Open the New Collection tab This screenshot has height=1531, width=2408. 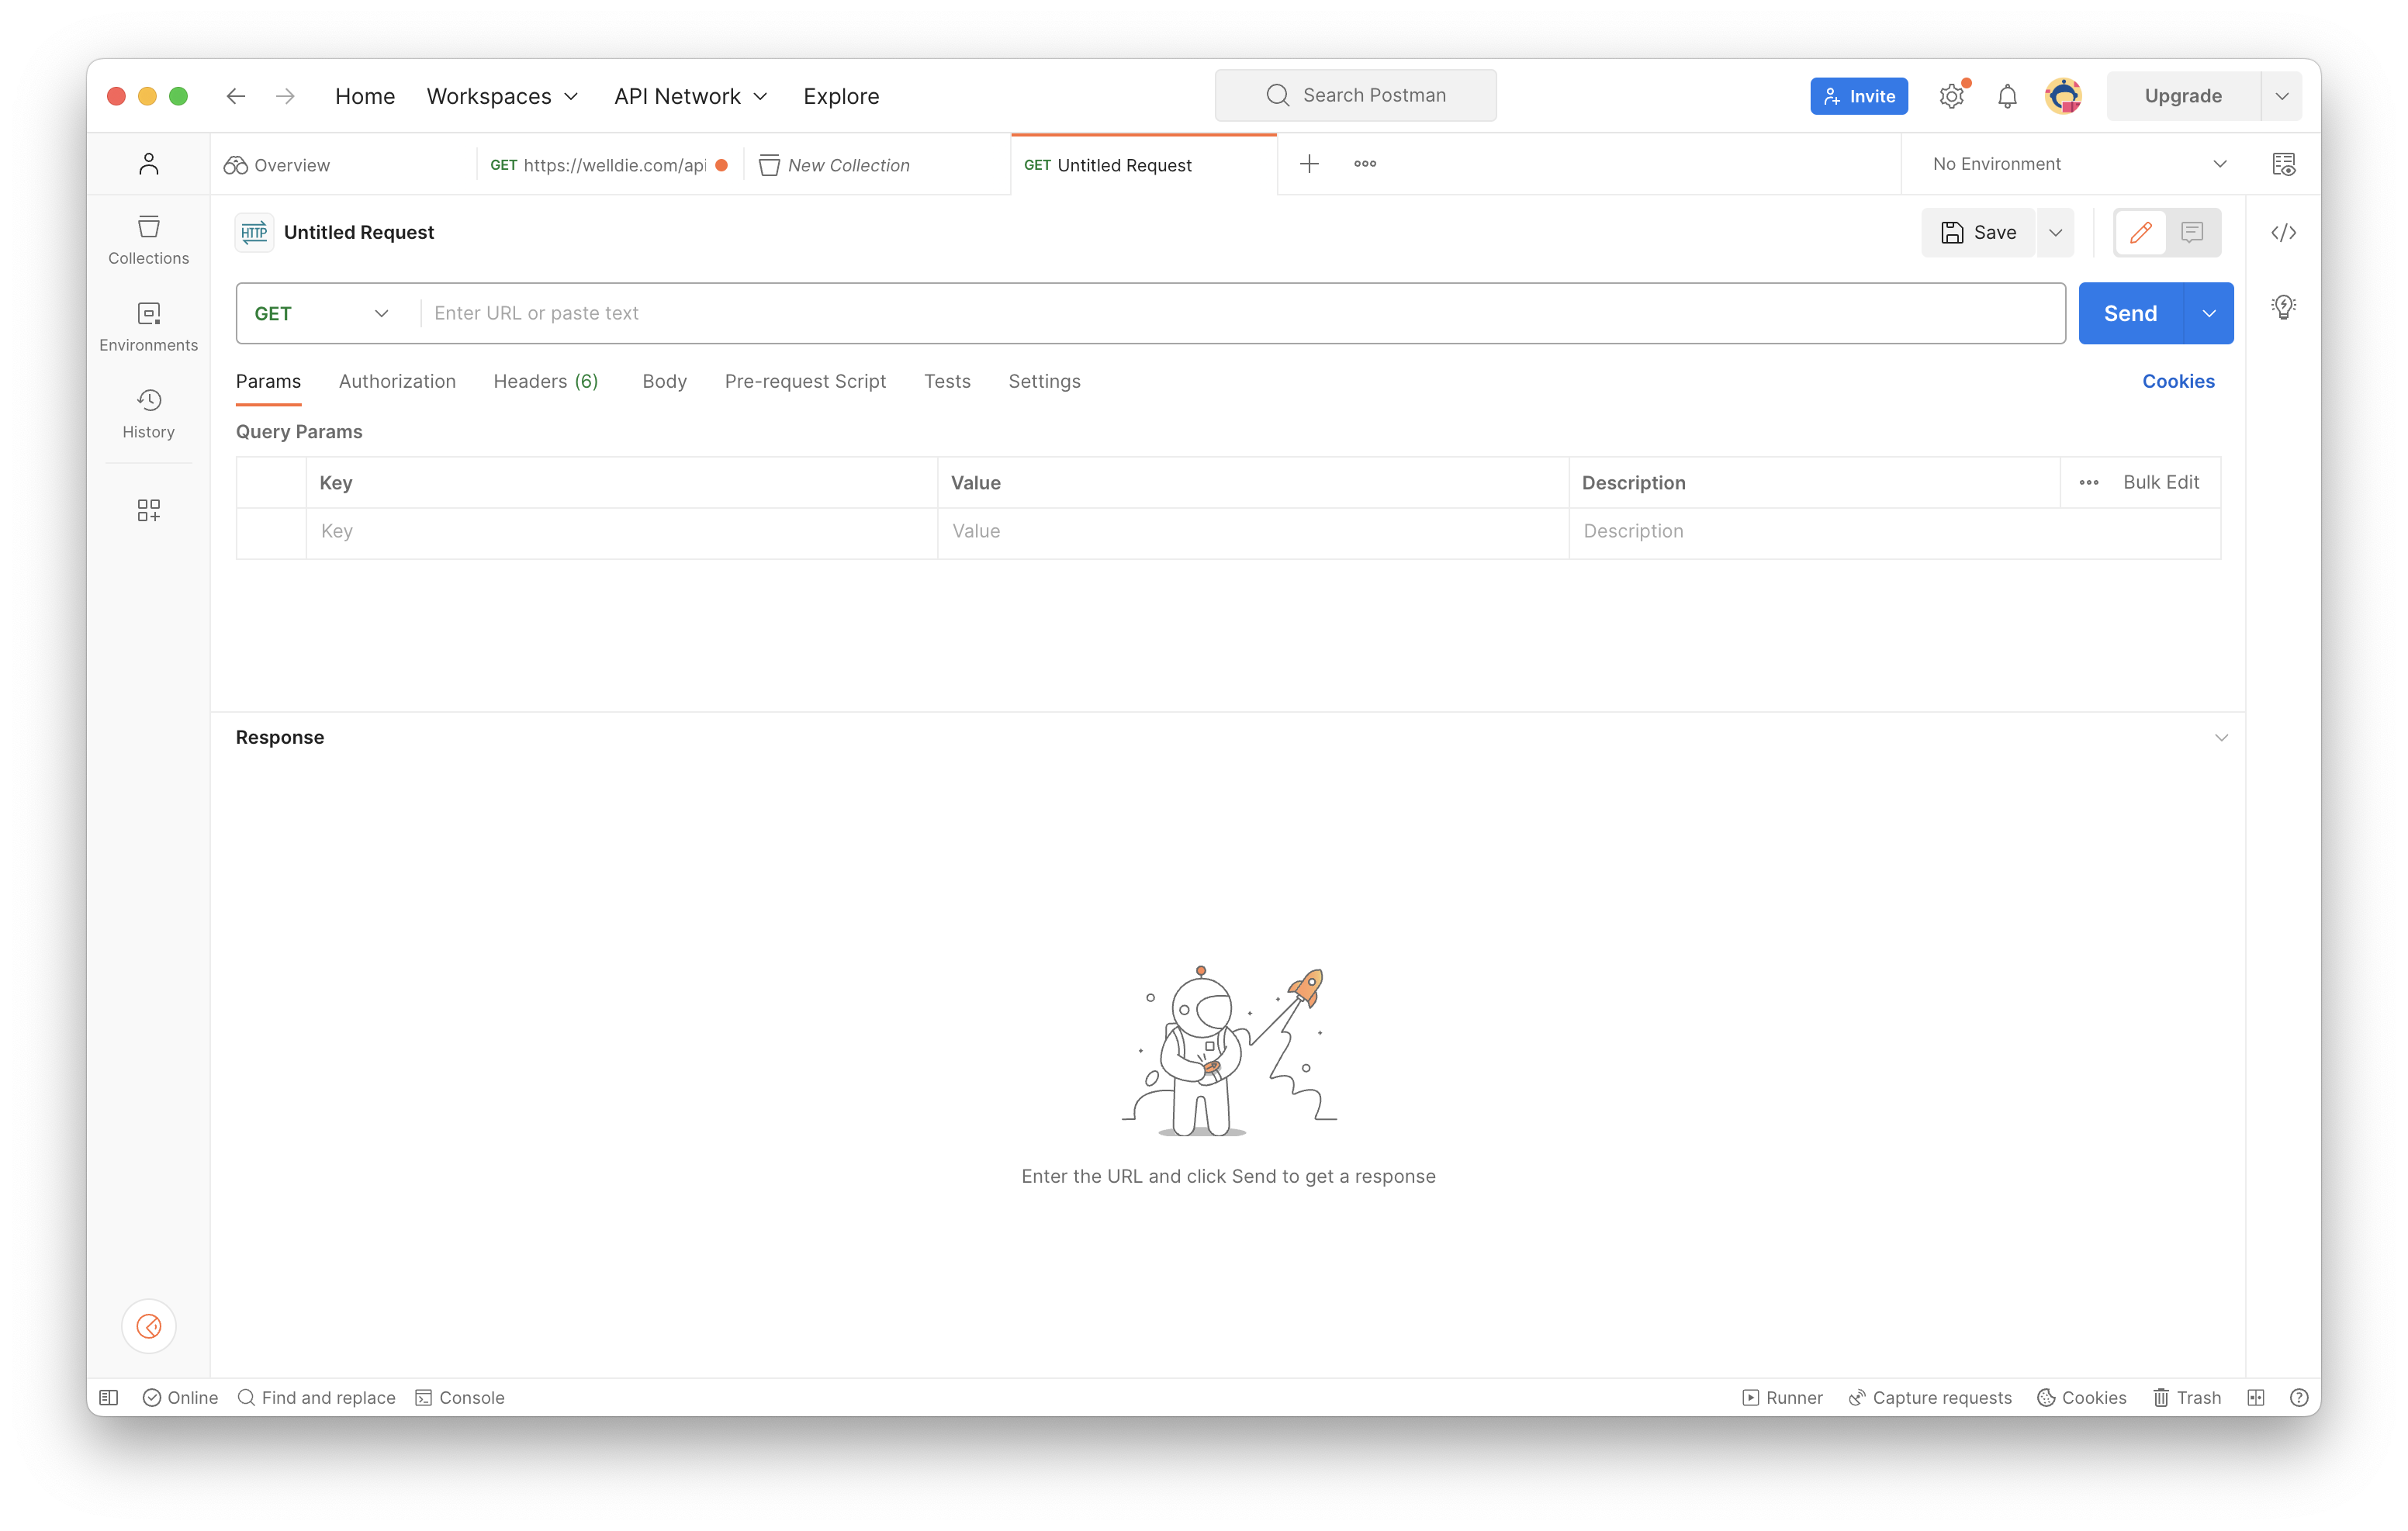coord(848,165)
